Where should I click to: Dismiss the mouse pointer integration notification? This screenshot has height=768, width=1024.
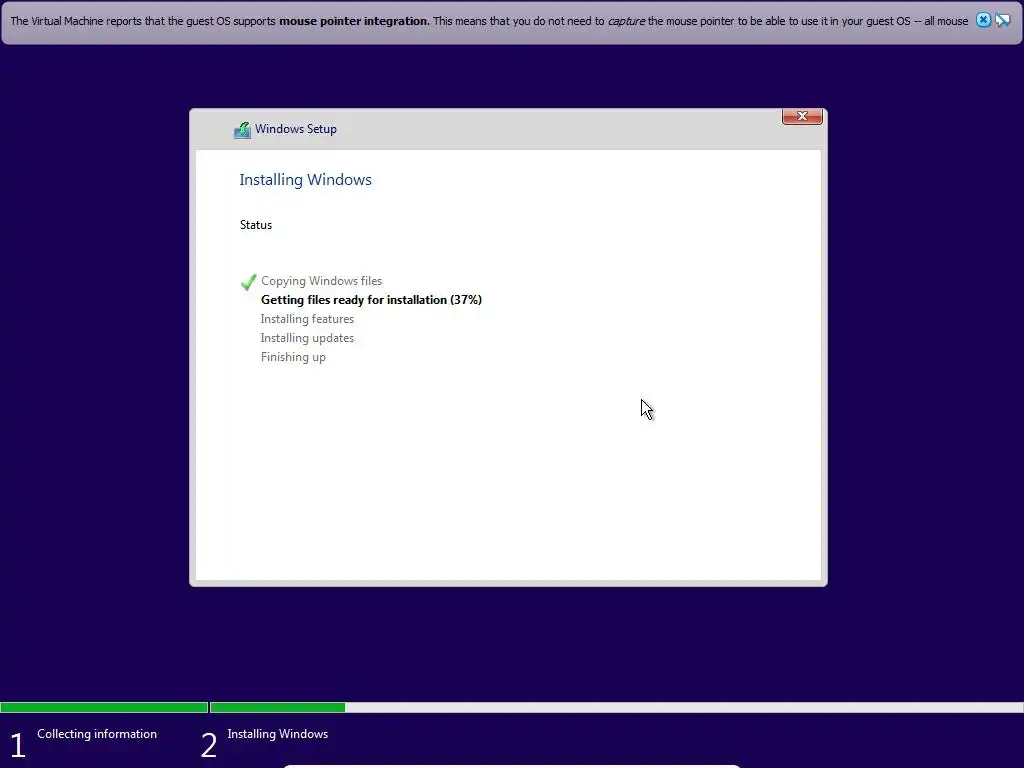pyautogui.click(x=983, y=20)
